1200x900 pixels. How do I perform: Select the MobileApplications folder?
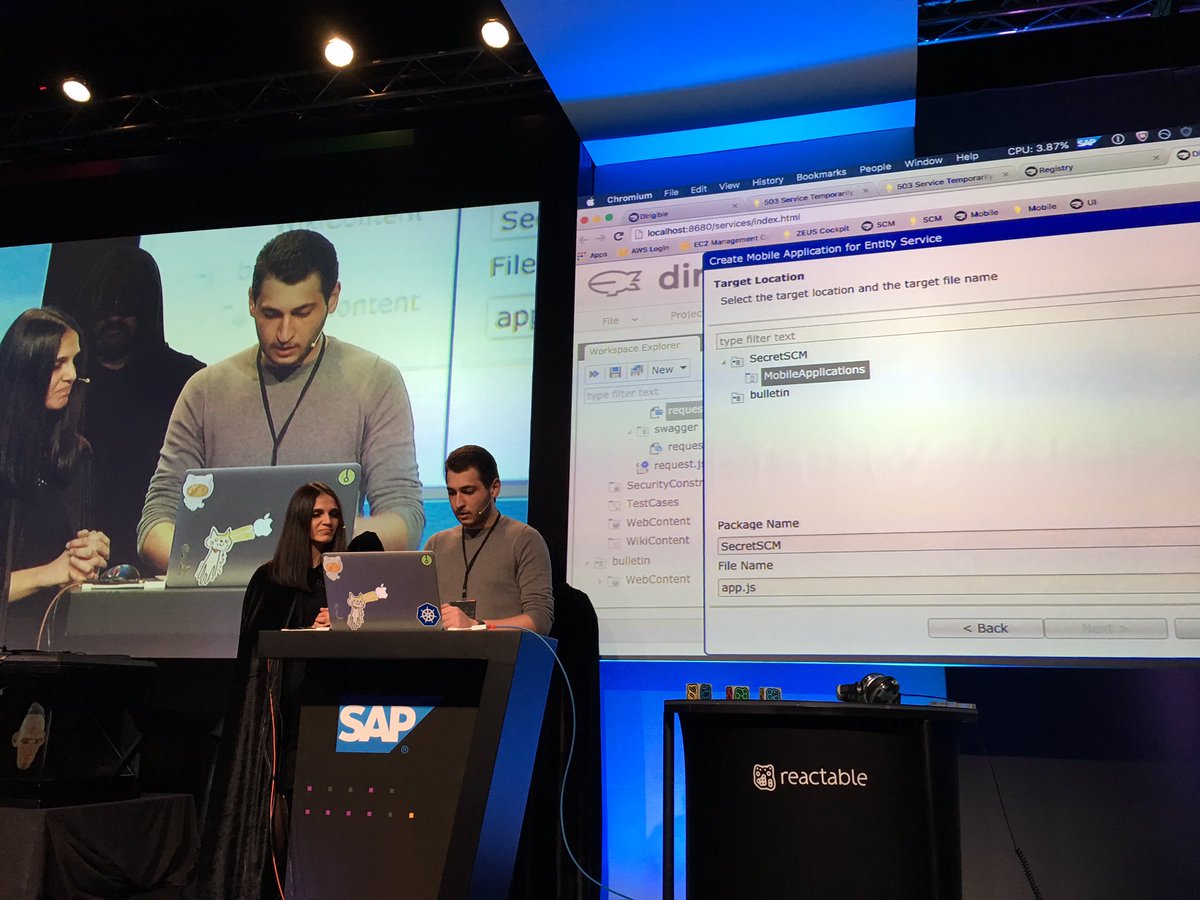click(813, 371)
